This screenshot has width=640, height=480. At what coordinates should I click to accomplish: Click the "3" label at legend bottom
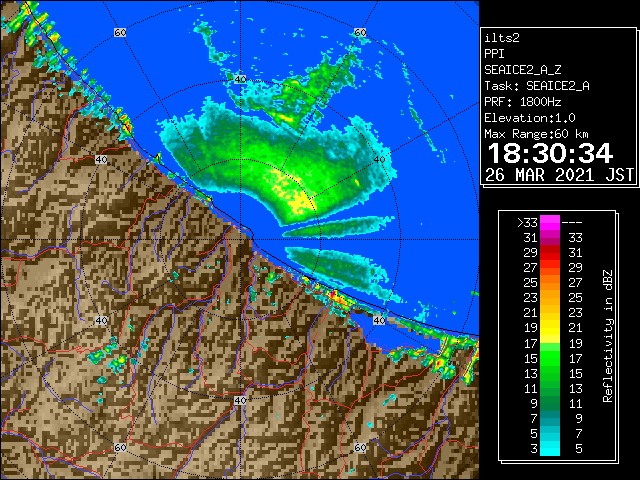click(534, 449)
